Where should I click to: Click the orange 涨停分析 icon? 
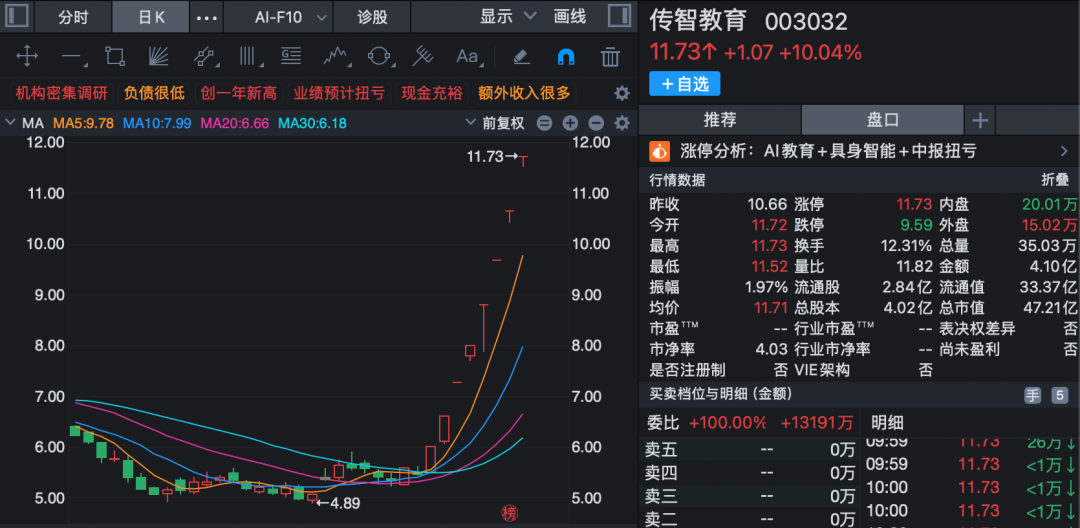click(x=660, y=151)
